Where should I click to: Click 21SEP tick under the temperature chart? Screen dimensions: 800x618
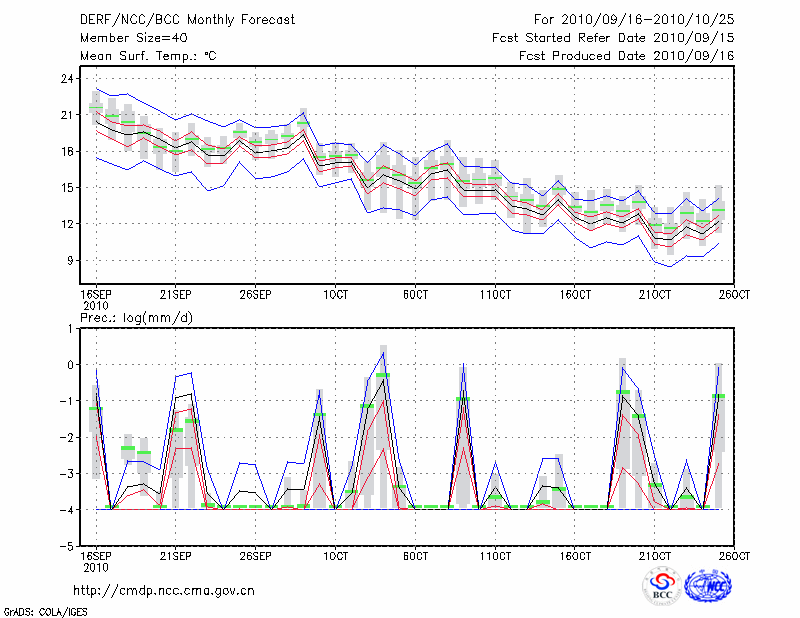click(176, 294)
